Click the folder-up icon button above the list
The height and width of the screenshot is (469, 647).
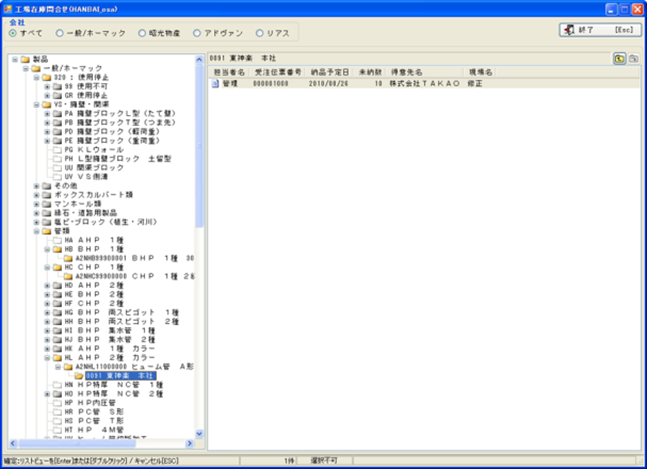click(619, 59)
